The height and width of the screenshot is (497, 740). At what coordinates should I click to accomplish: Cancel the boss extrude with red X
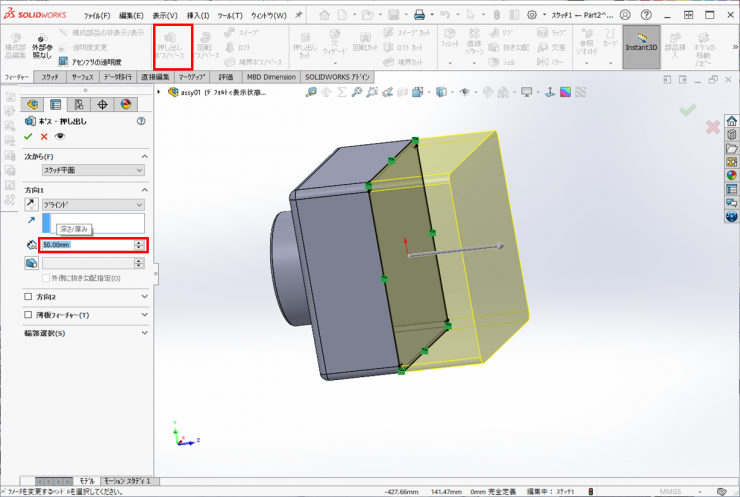click(44, 136)
